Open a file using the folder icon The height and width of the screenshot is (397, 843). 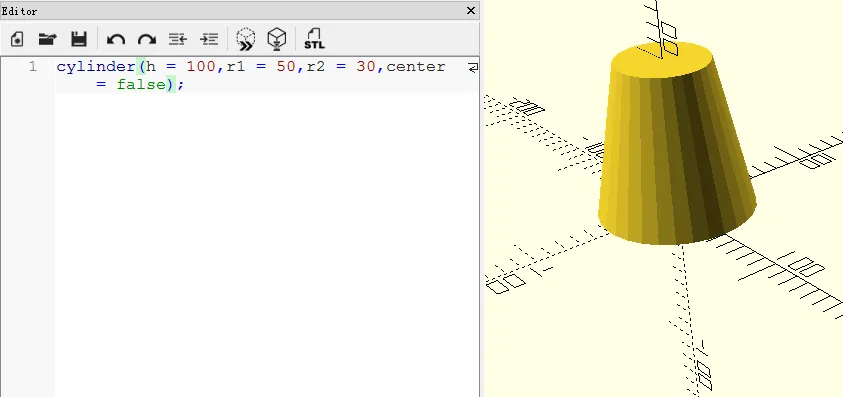point(48,39)
